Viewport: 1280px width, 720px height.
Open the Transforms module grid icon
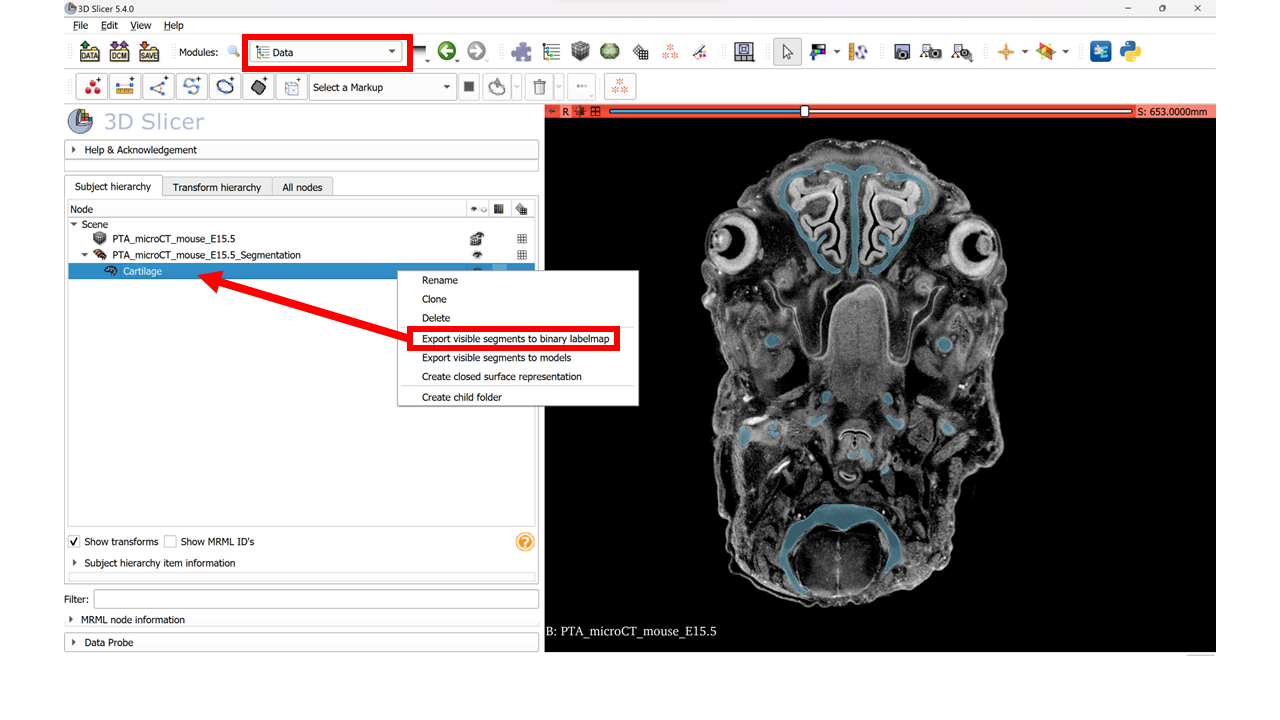click(x=641, y=52)
